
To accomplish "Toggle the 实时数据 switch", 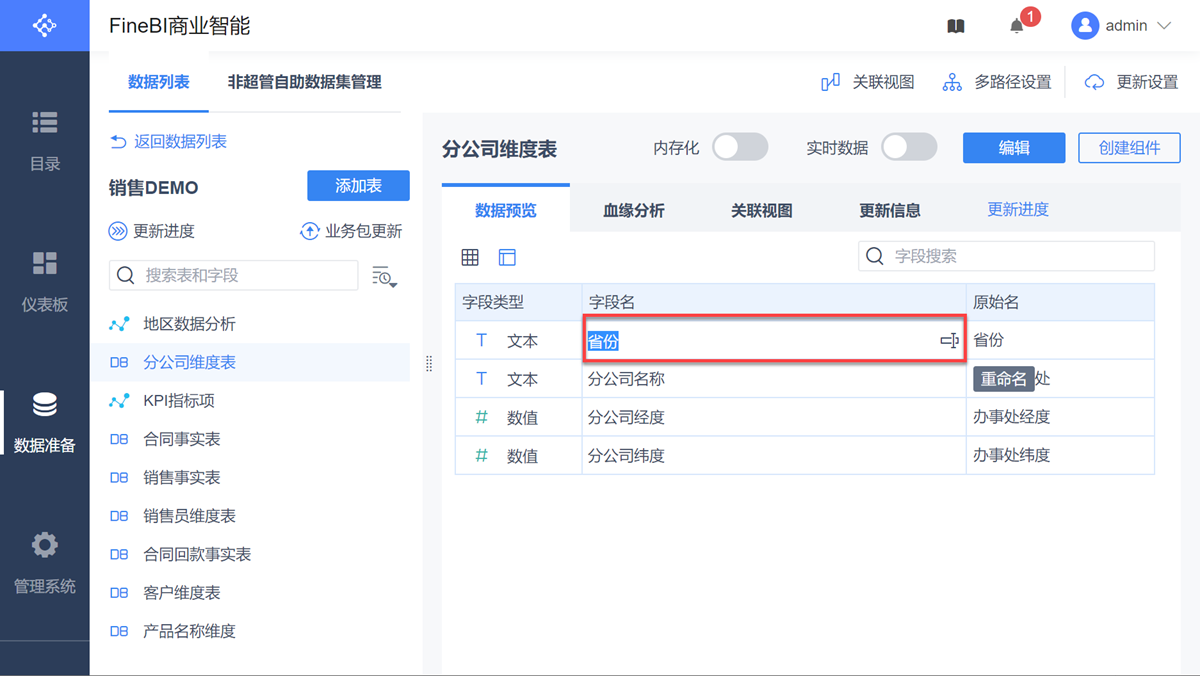I will (908, 148).
